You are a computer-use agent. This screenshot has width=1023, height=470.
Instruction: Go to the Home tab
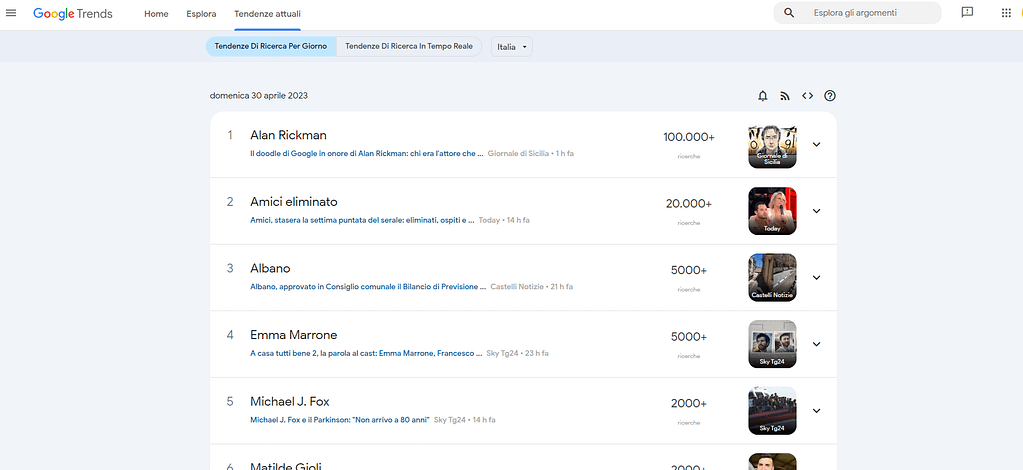click(x=156, y=14)
